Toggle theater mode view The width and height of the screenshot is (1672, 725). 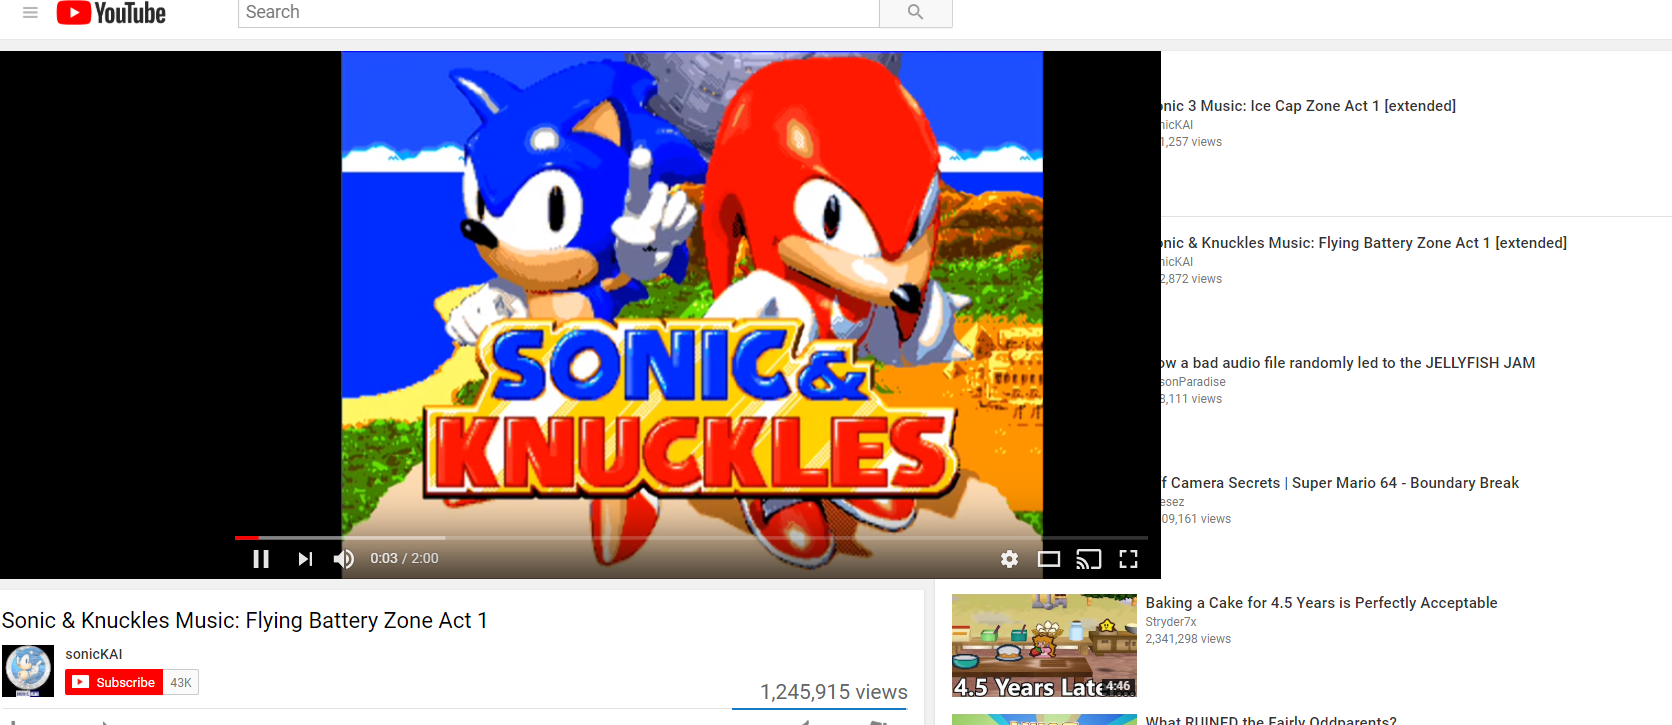[x=1049, y=559]
